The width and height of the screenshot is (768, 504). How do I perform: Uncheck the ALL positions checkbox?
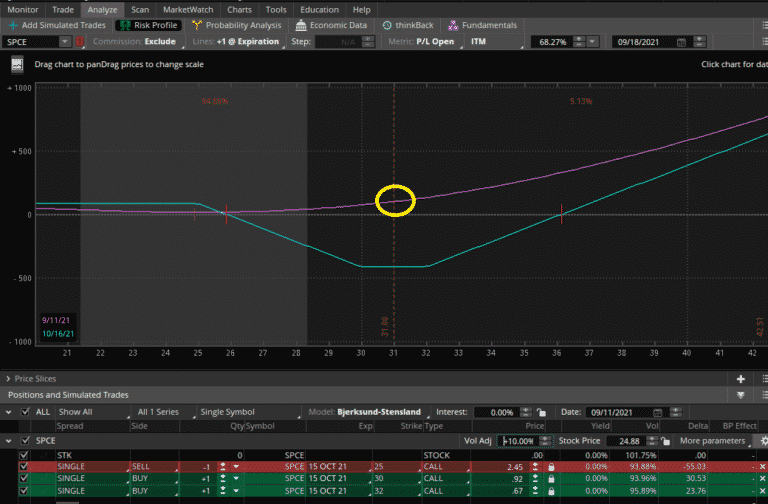click(x=25, y=412)
